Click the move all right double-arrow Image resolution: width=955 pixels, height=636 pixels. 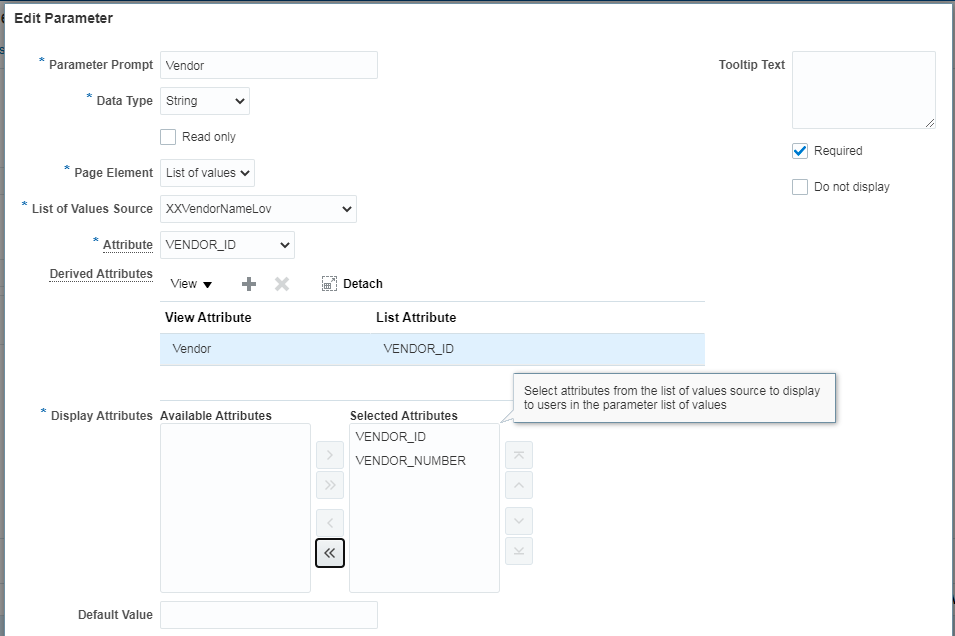330,485
